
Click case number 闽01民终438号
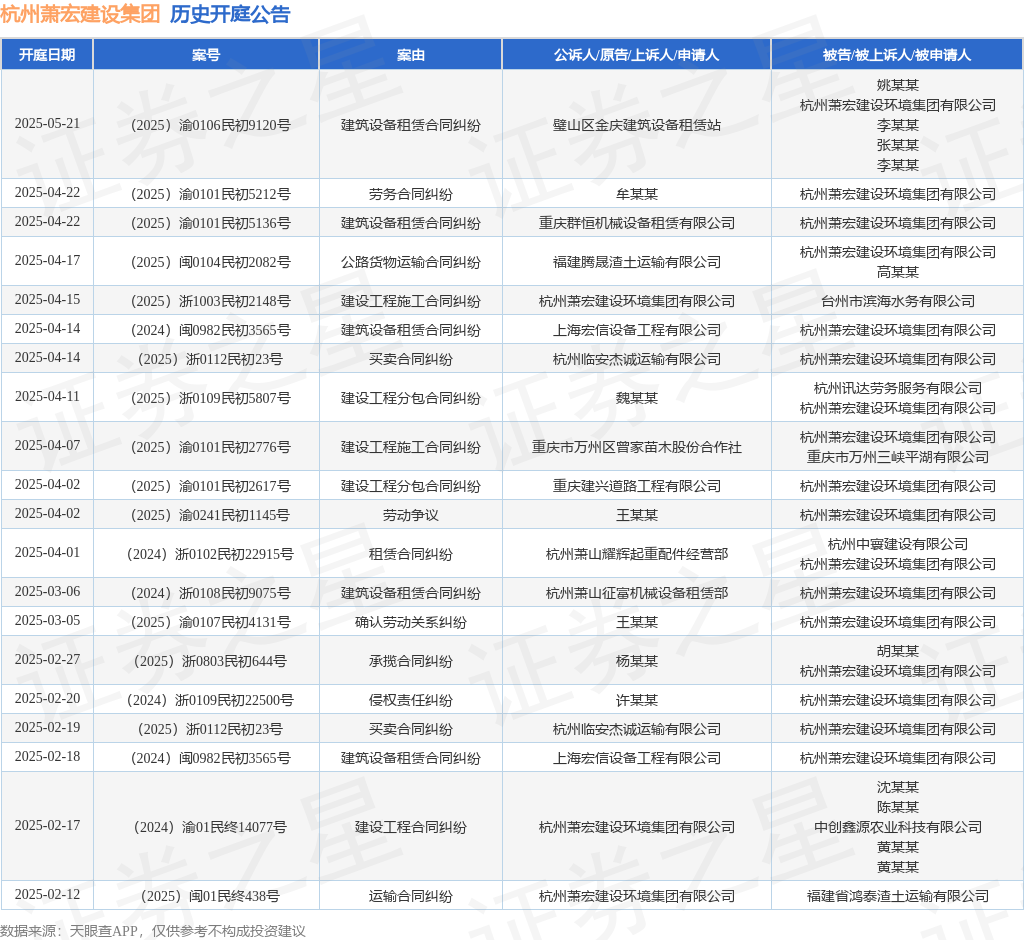[210, 896]
